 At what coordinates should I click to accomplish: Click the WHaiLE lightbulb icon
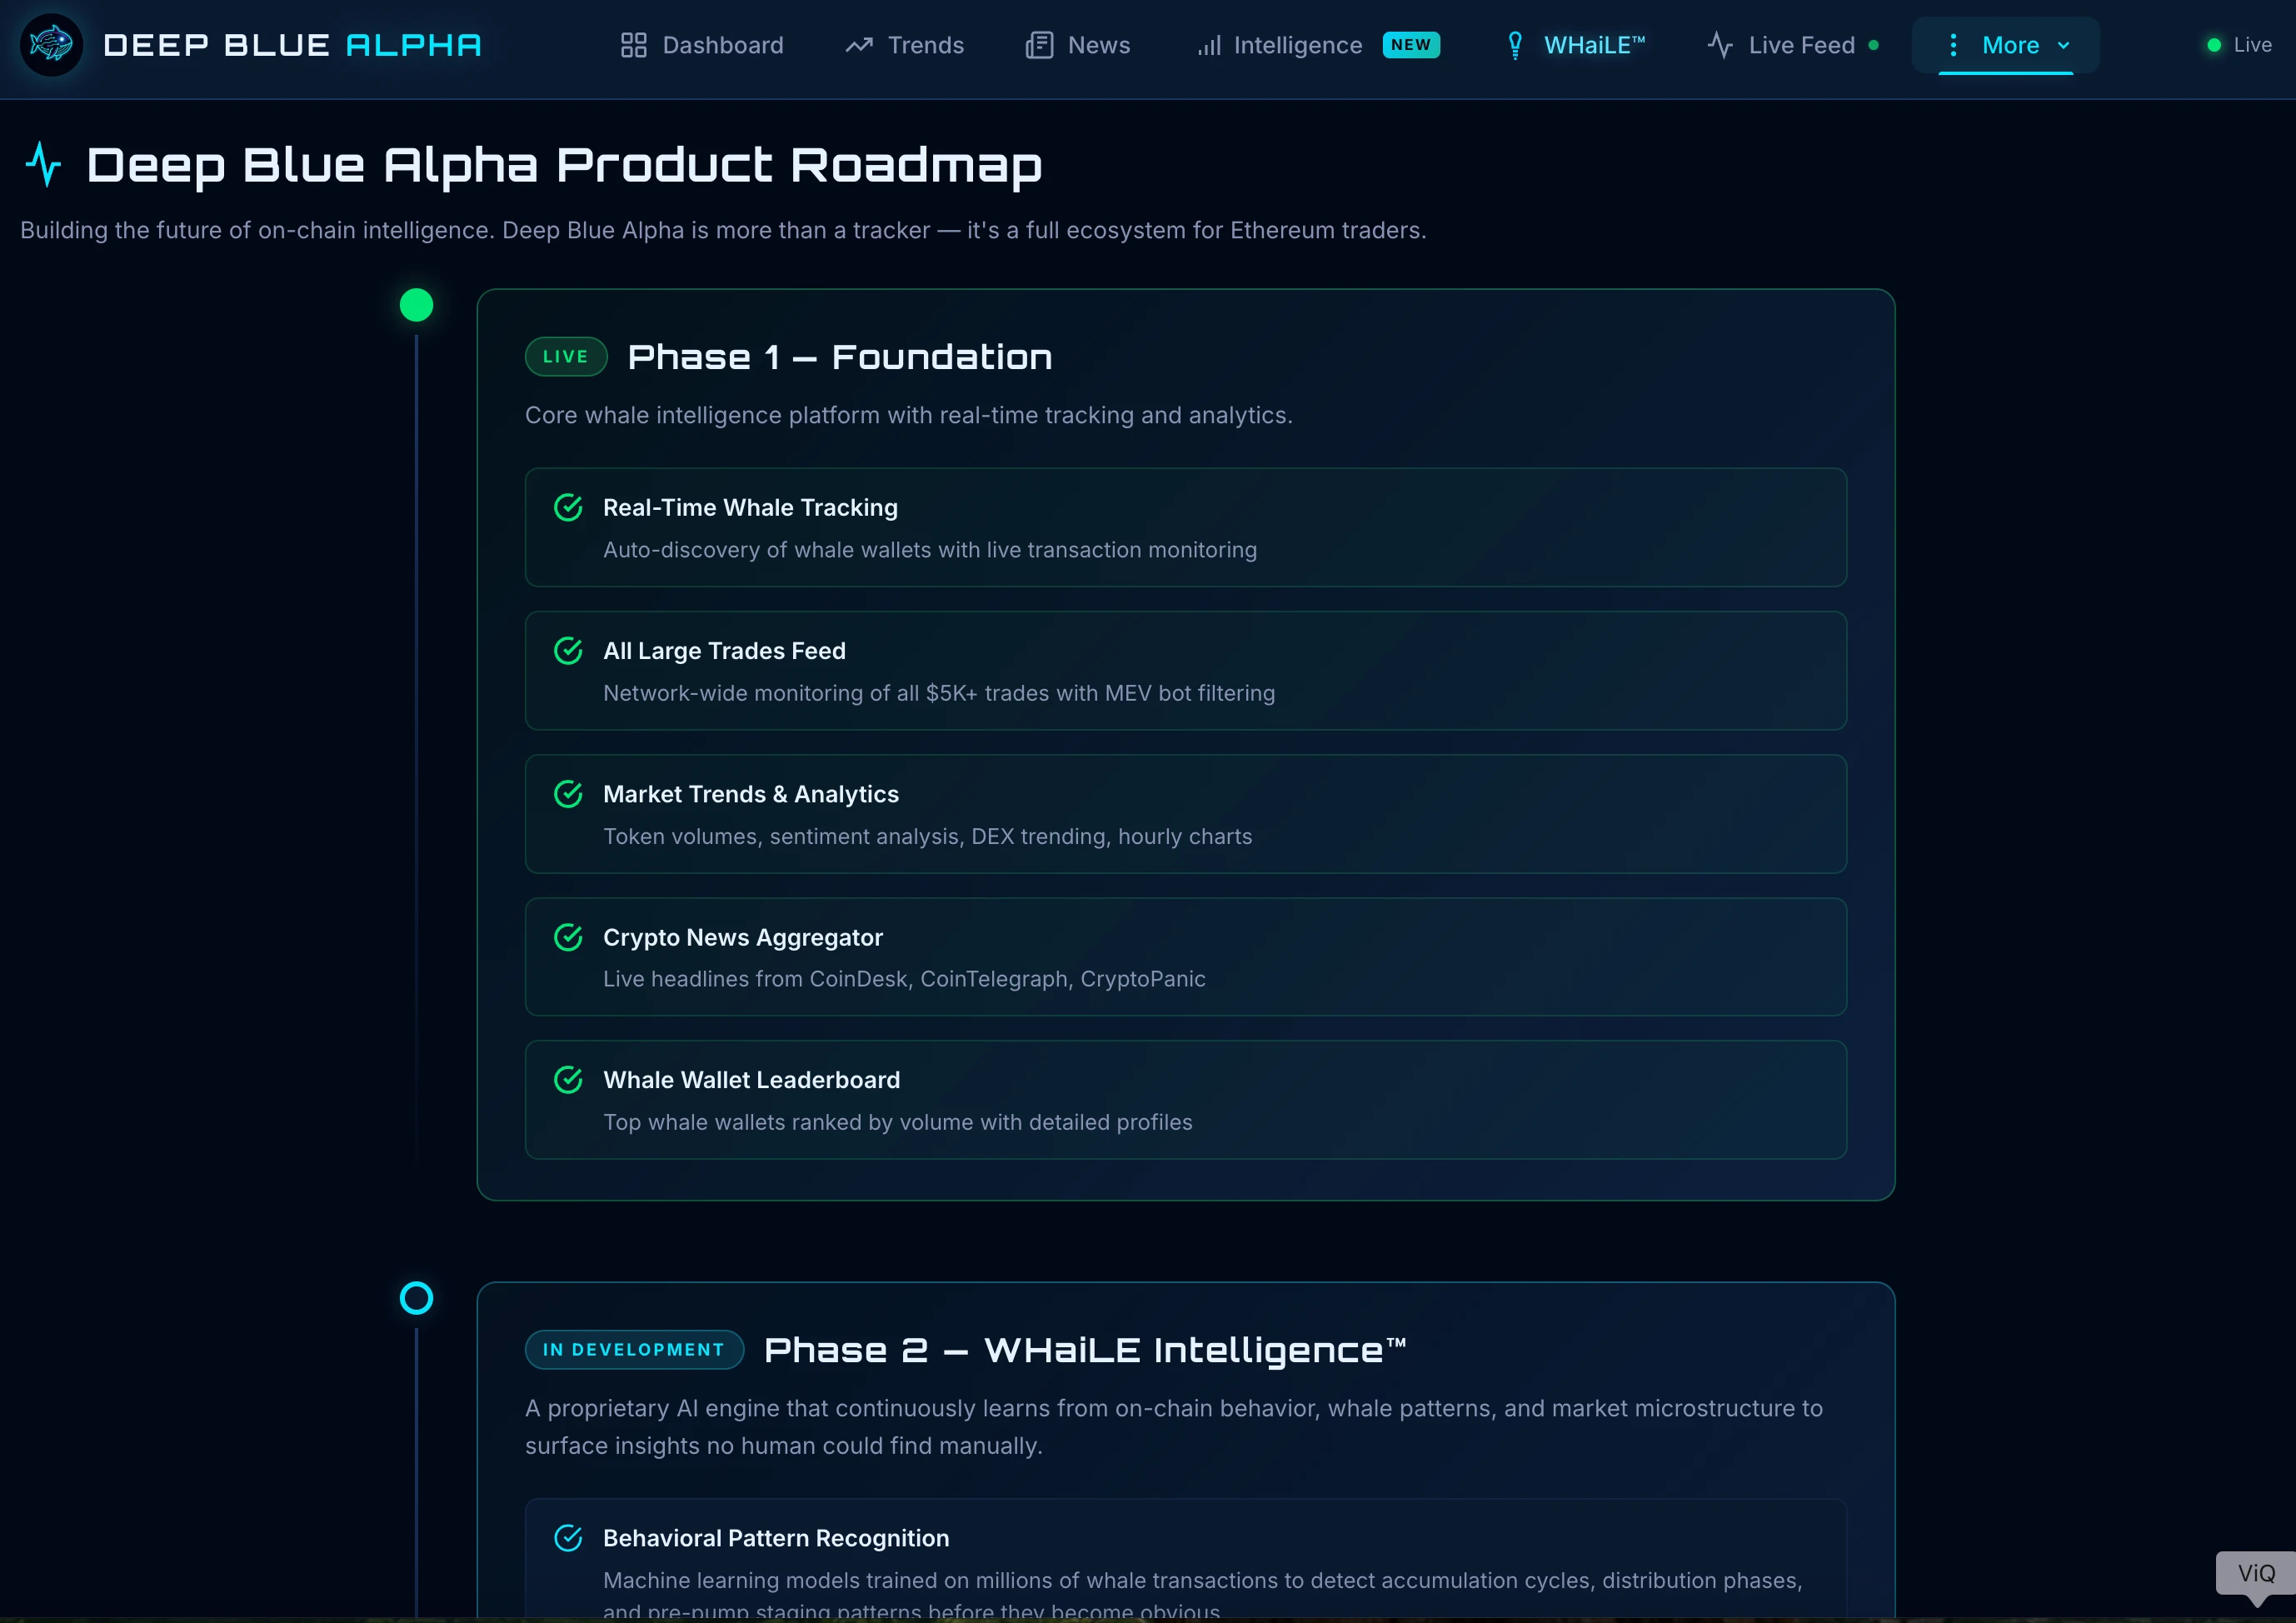click(1515, 45)
